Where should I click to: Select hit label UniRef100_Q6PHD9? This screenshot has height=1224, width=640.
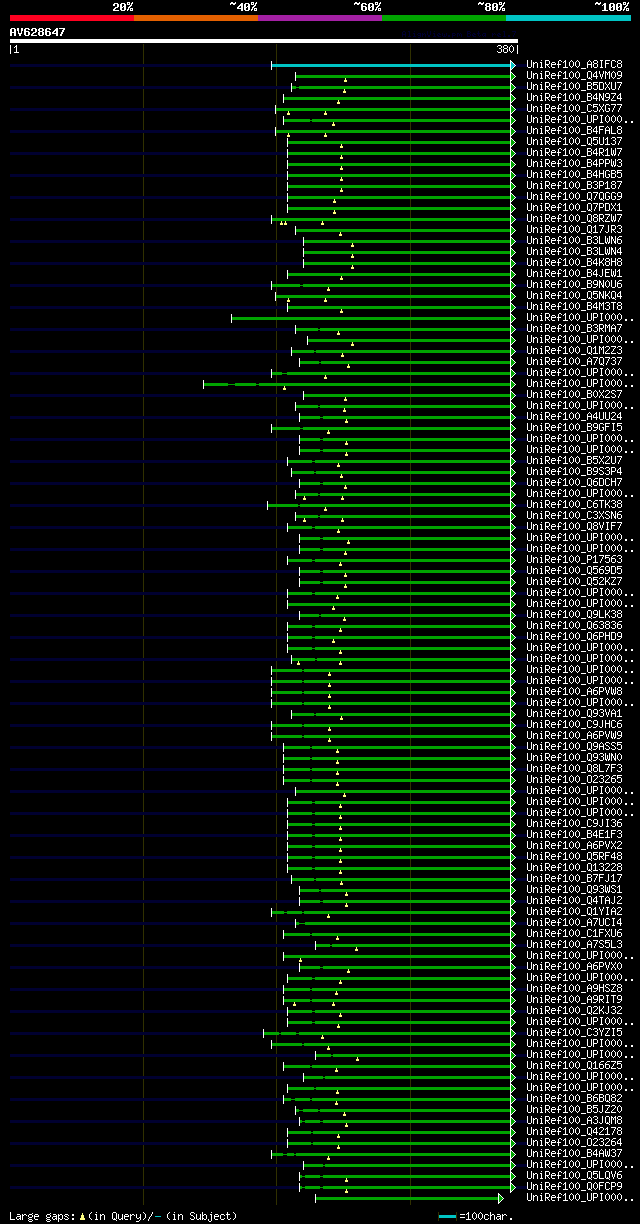574,637
